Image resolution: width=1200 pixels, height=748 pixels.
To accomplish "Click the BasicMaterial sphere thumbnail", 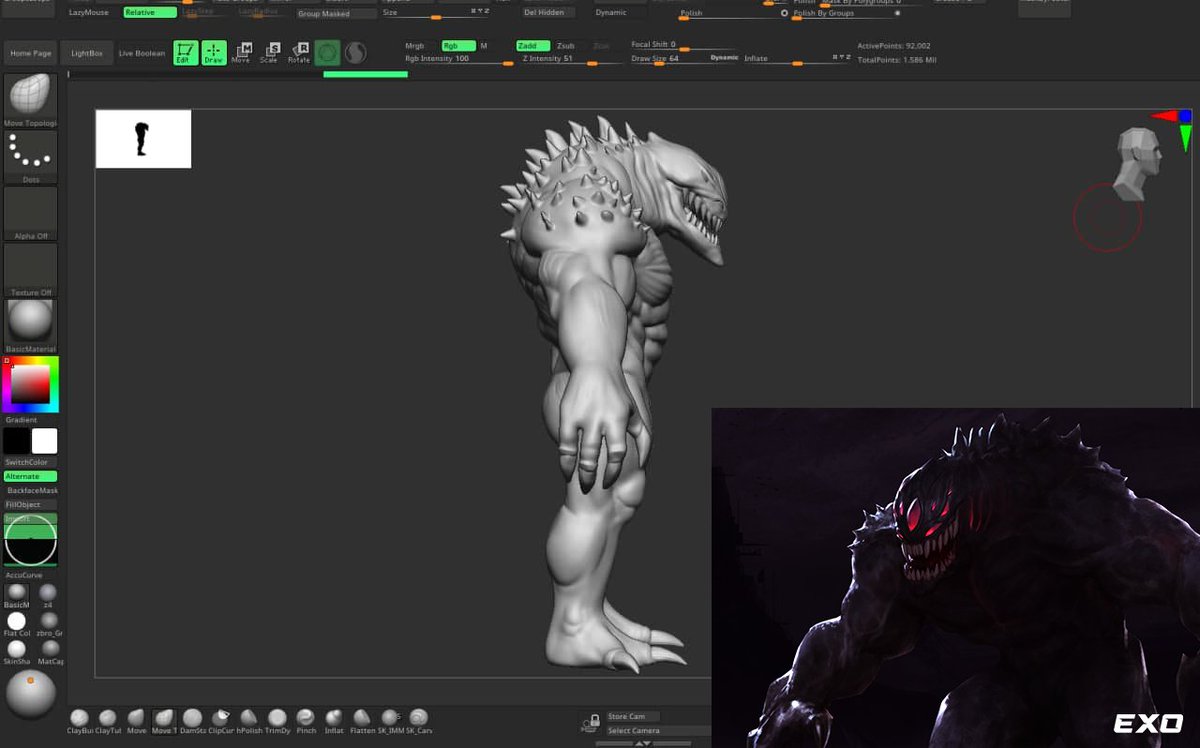I will 30,322.
